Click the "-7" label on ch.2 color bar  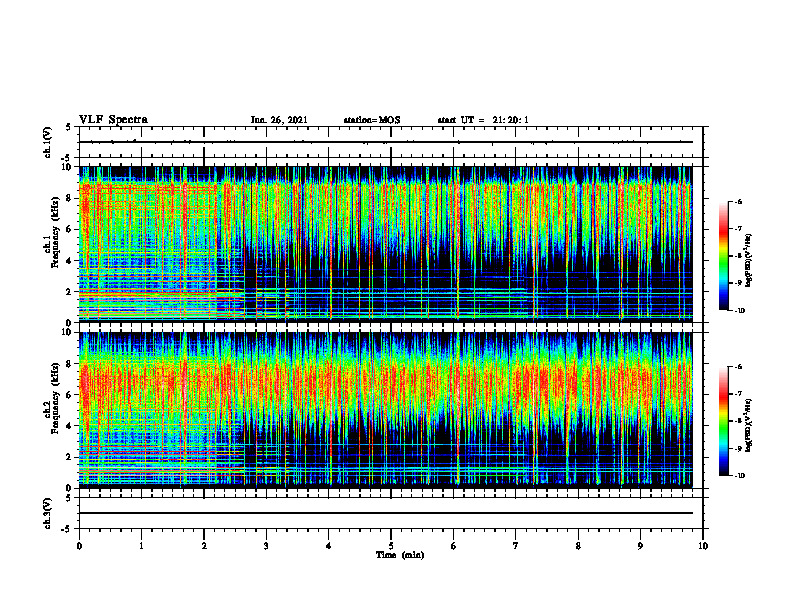(738, 394)
